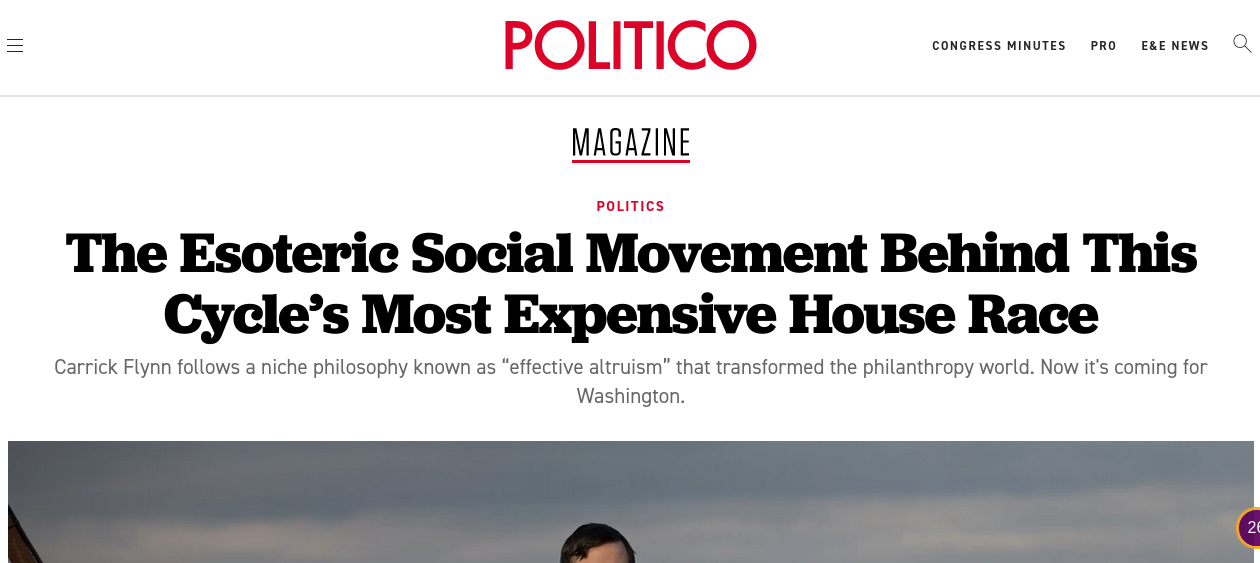
Task: Go to E&E News from header
Action: point(1174,46)
